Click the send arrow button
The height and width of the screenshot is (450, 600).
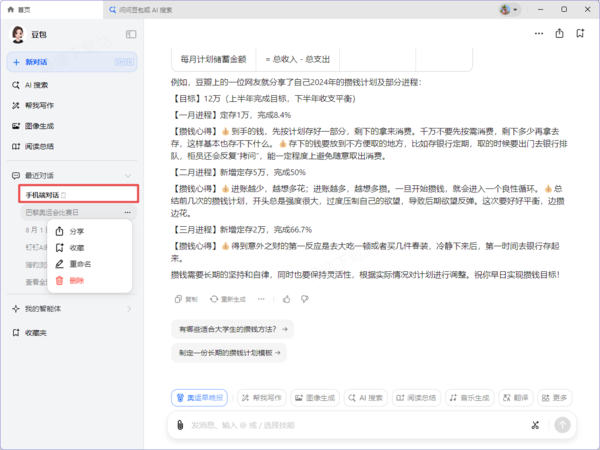[x=562, y=425]
